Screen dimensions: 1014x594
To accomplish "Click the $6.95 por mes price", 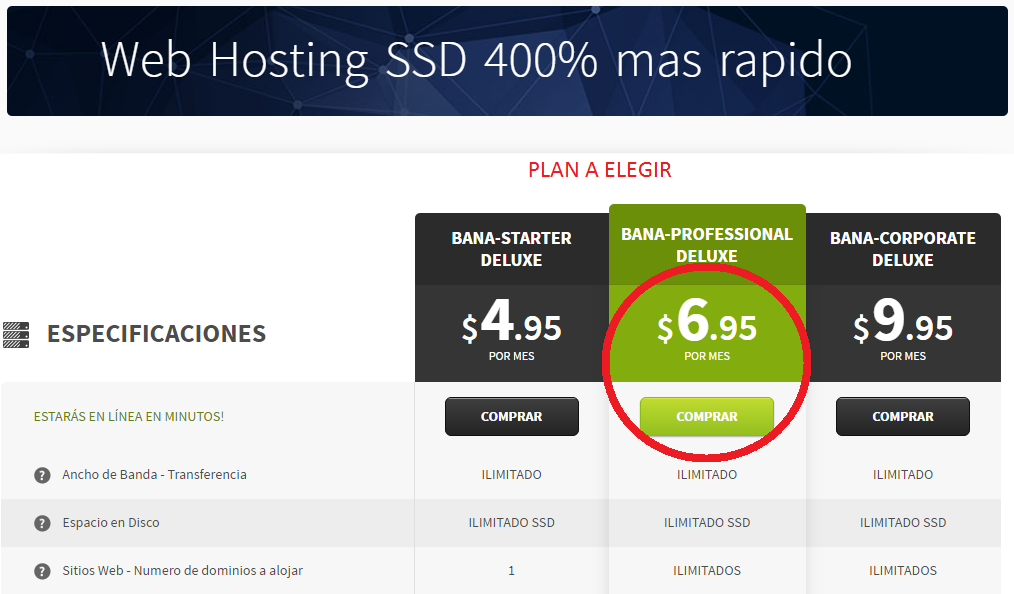I will tap(707, 329).
